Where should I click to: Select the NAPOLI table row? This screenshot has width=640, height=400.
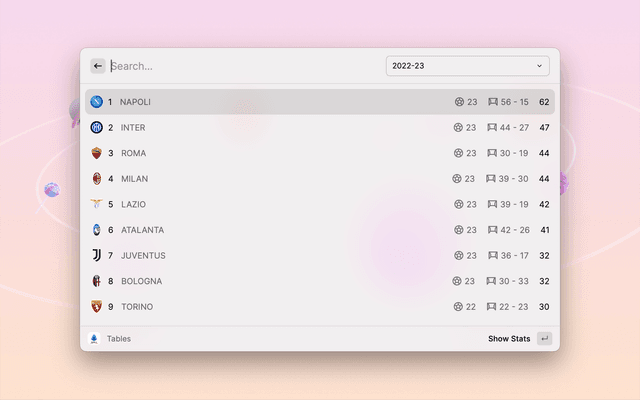(320, 102)
